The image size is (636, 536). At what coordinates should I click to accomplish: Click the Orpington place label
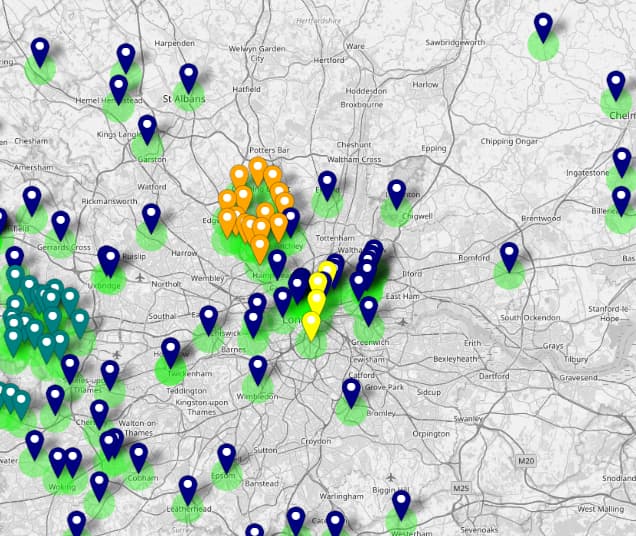point(431,434)
